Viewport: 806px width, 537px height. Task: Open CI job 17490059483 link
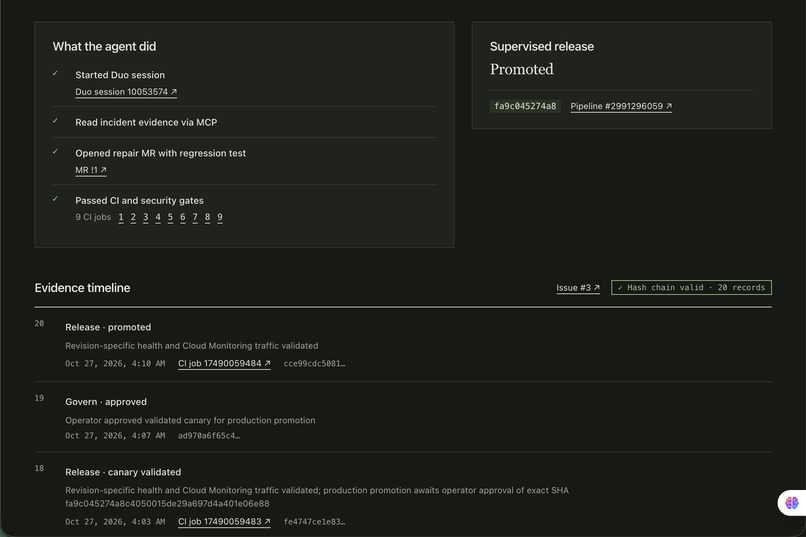click(x=224, y=522)
